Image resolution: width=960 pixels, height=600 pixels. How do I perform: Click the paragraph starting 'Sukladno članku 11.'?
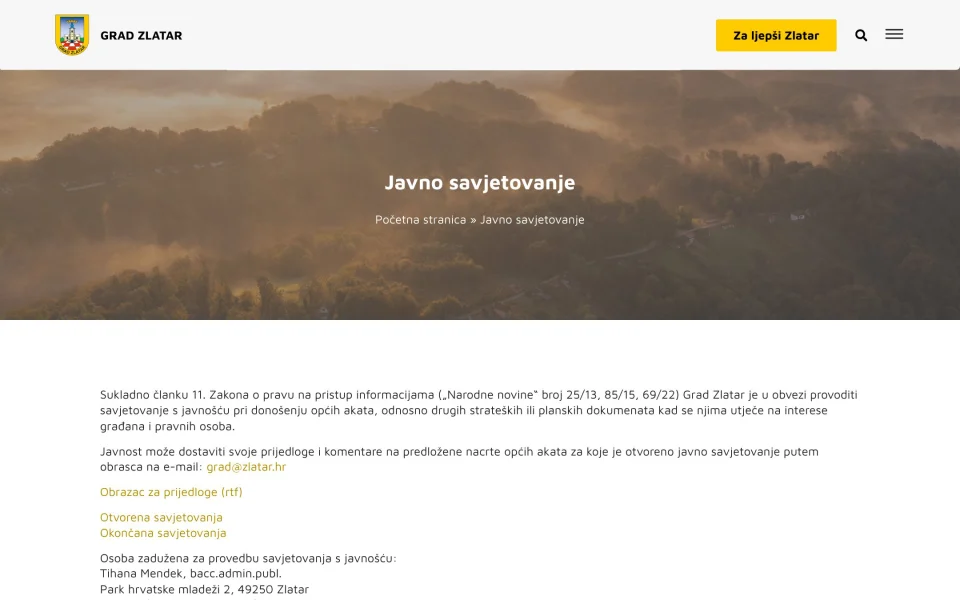[479, 410]
